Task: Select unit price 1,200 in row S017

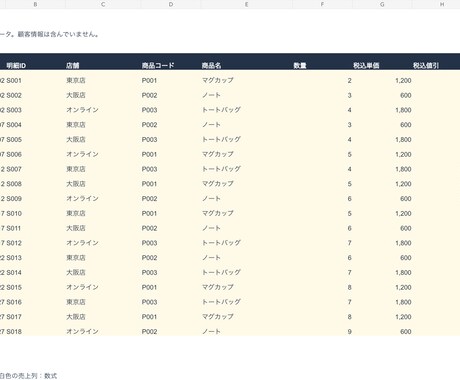Action: pyautogui.click(x=403, y=317)
